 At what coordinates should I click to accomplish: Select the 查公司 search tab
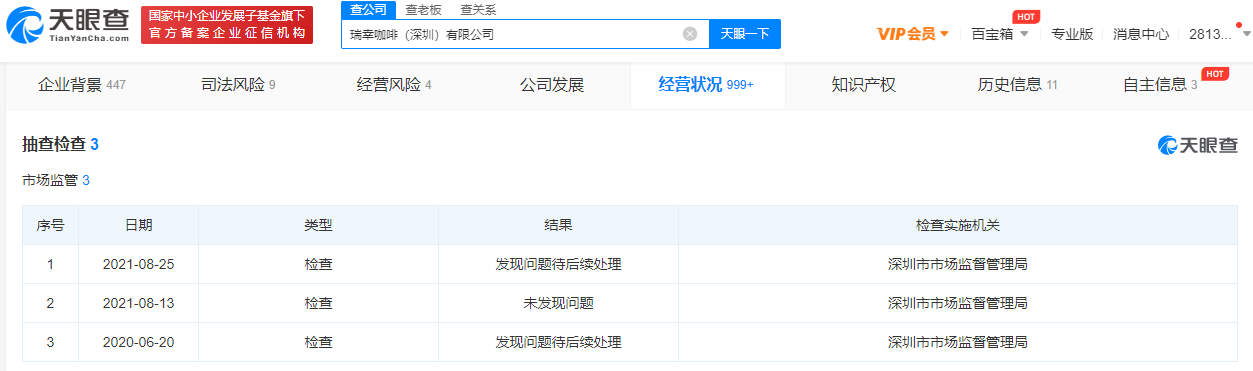click(368, 9)
